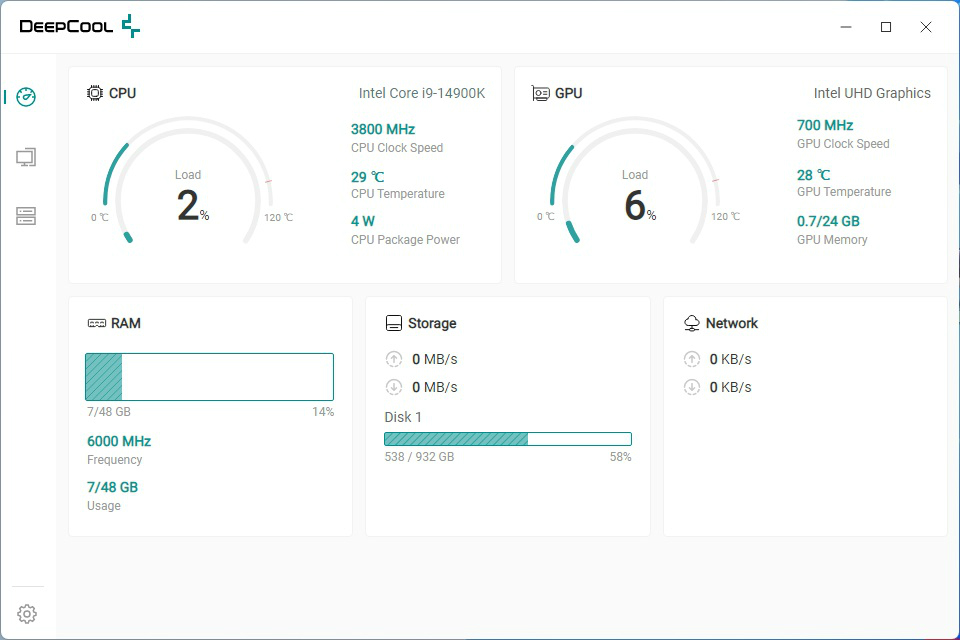
Task: Maximize the DeepCool window
Action: pyautogui.click(x=886, y=27)
